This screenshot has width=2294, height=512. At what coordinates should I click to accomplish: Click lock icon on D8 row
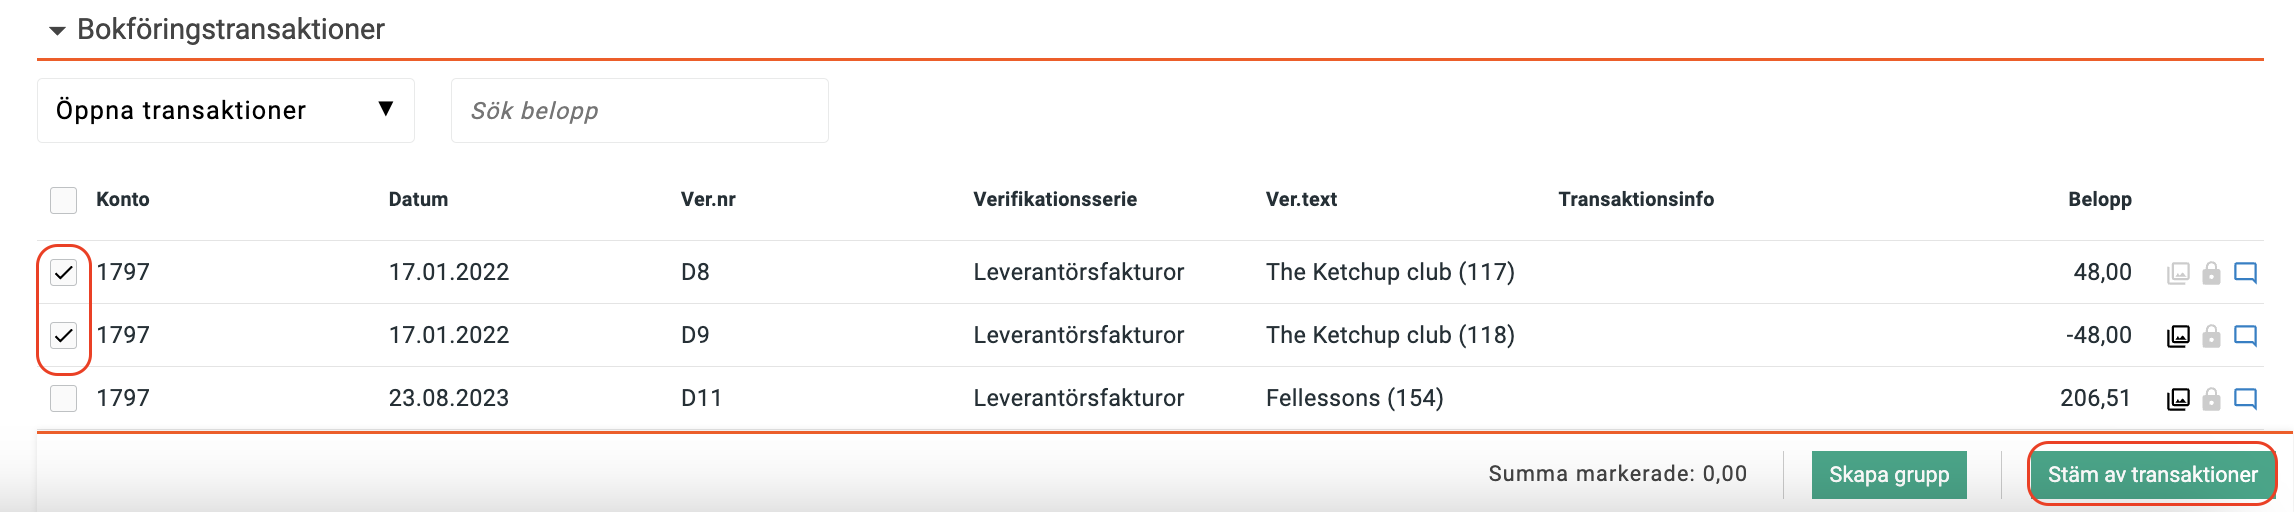[x=2212, y=273]
